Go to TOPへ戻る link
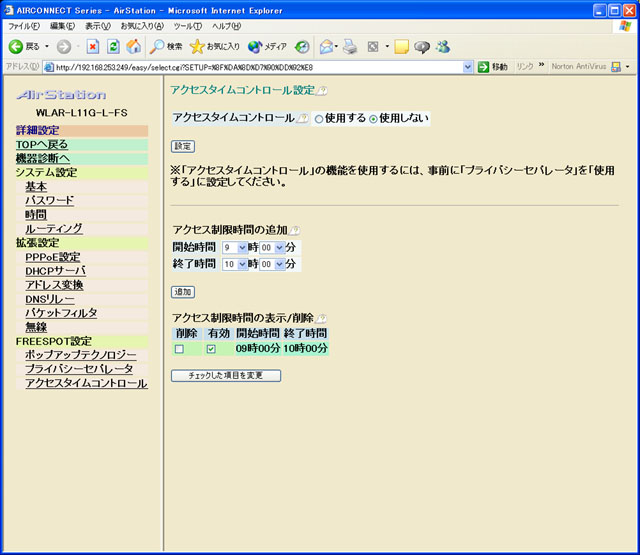This screenshot has height=555, width=640. point(42,145)
